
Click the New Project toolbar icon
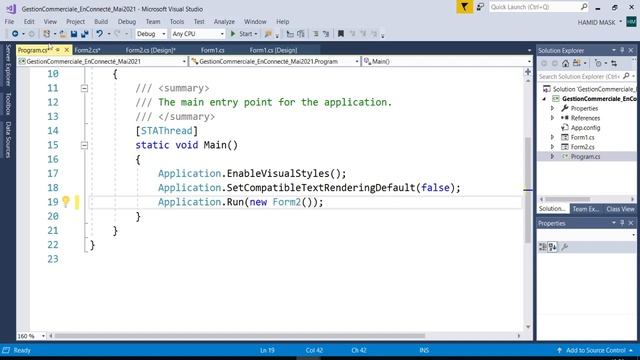pos(47,34)
